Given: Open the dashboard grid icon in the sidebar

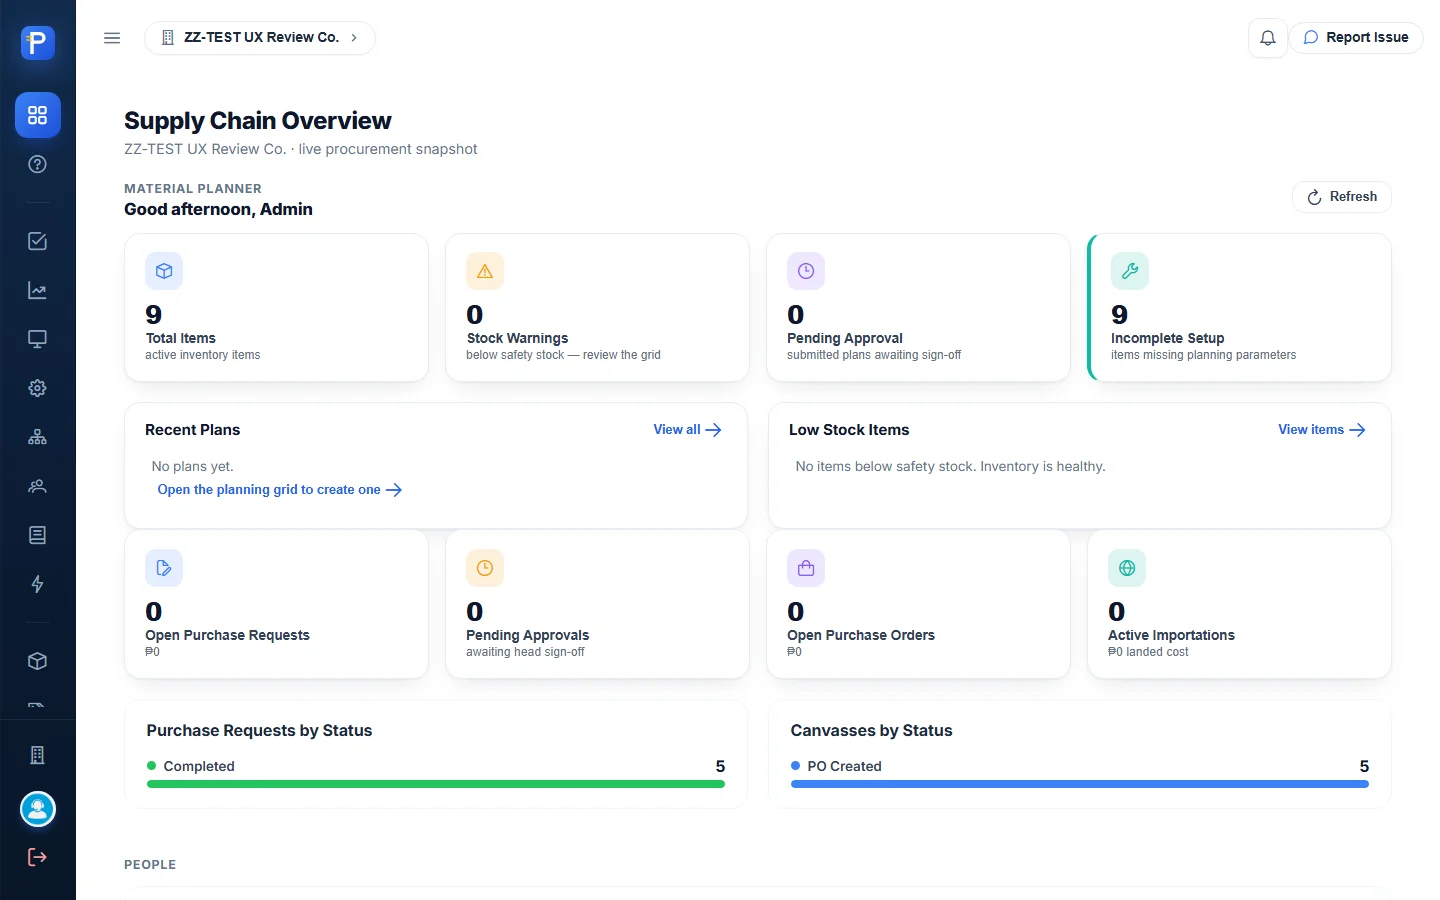Looking at the screenshot, I should [38, 115].
